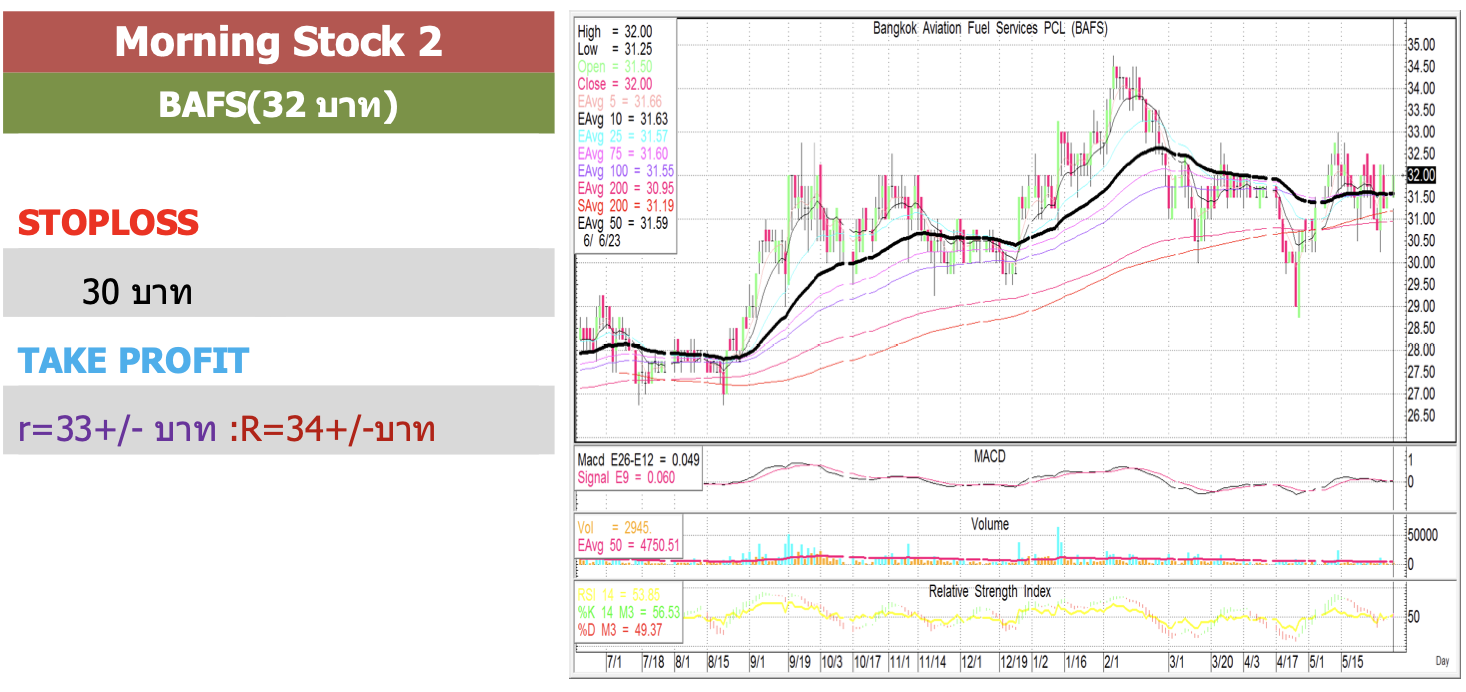Click the '3/20' date axis label

coord(1222,662)
